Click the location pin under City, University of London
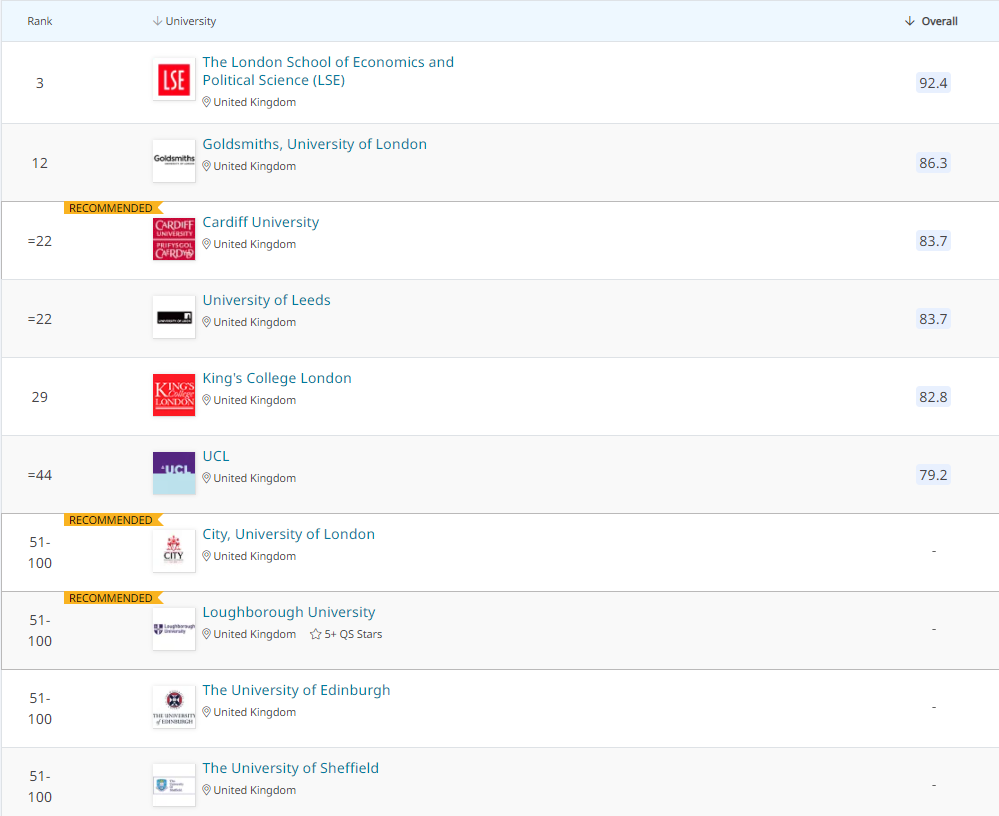The height and width of the screenshot is (816, 999). tap(206, 556)
